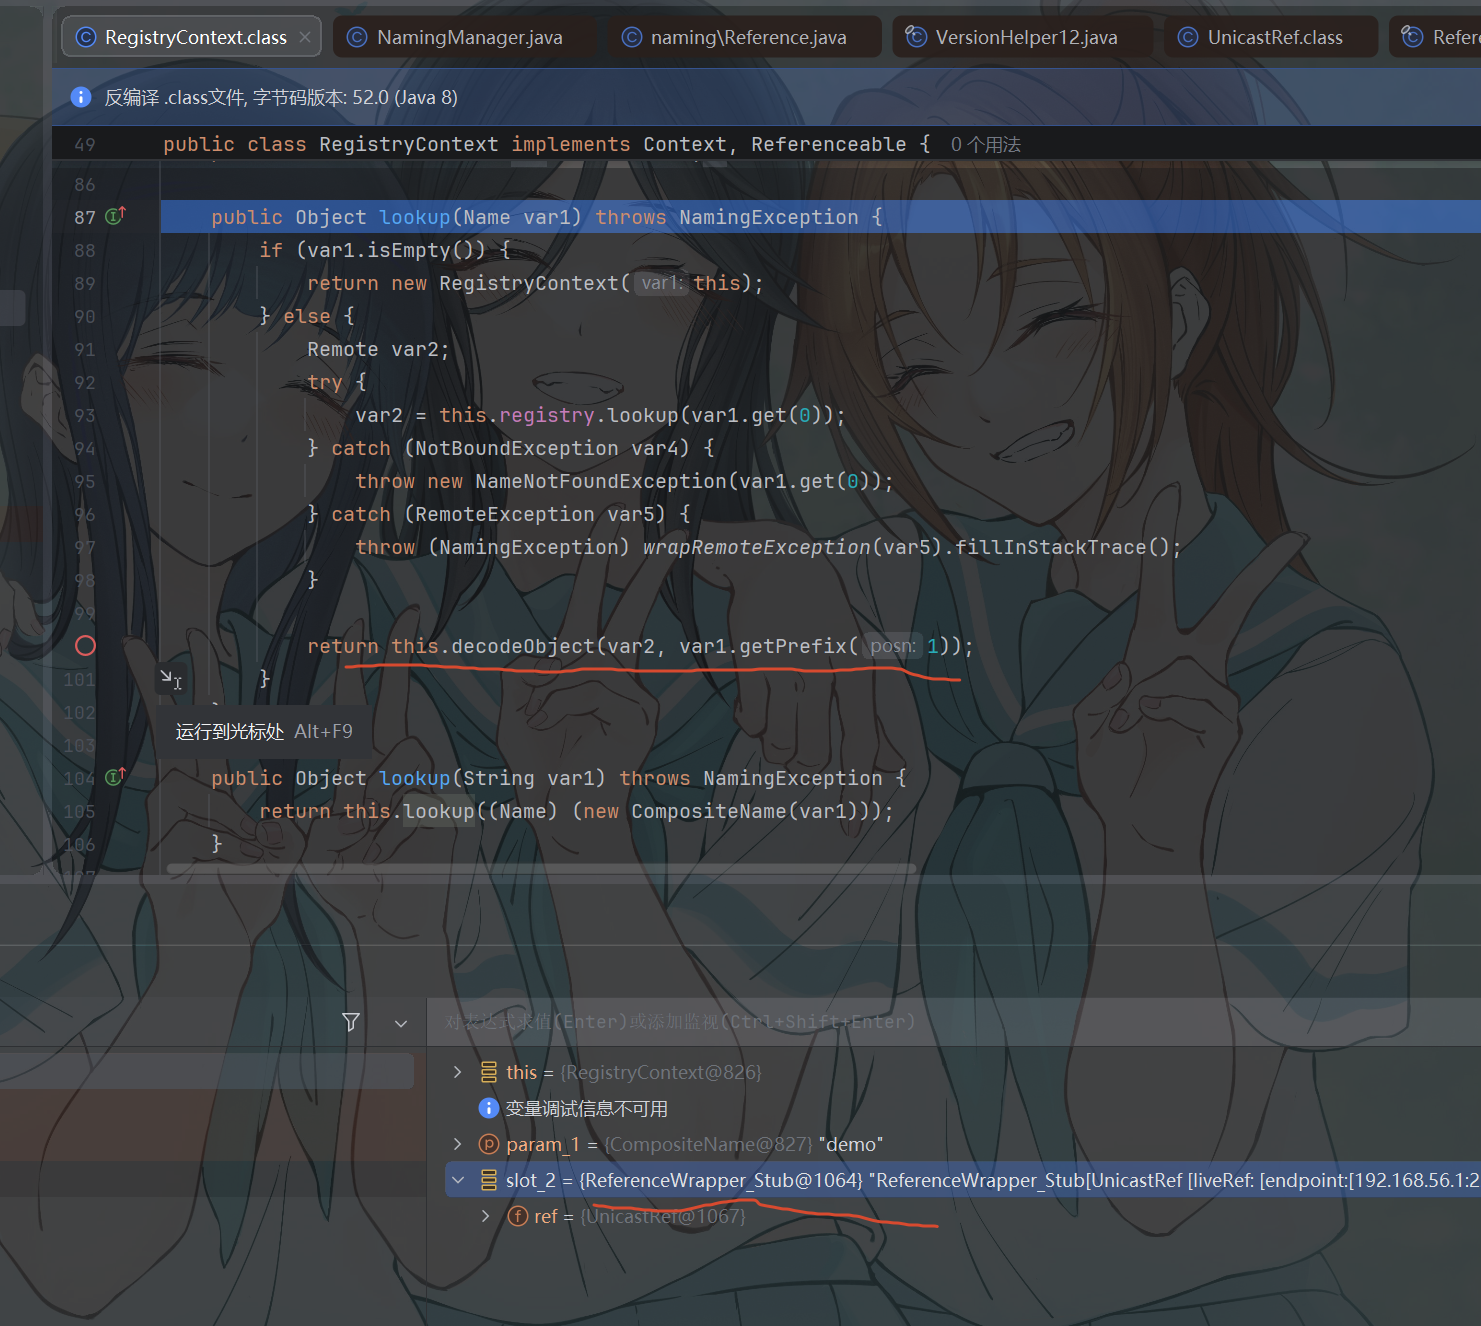Click the implements gutter icon on line 87
1481x1326 pixels.
tap(115, 216)
